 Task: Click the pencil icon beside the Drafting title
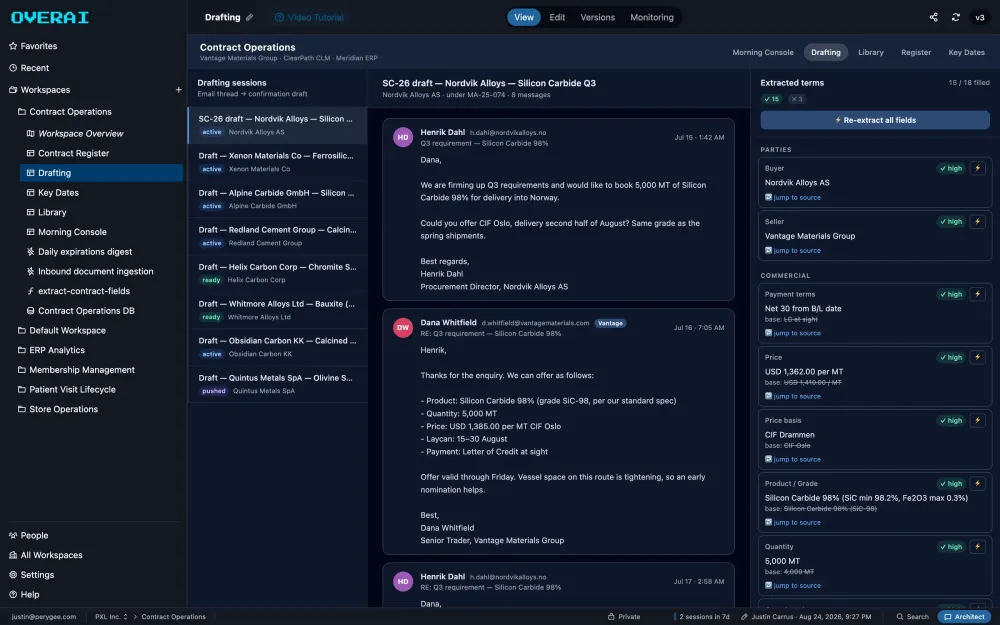[249, 17]
